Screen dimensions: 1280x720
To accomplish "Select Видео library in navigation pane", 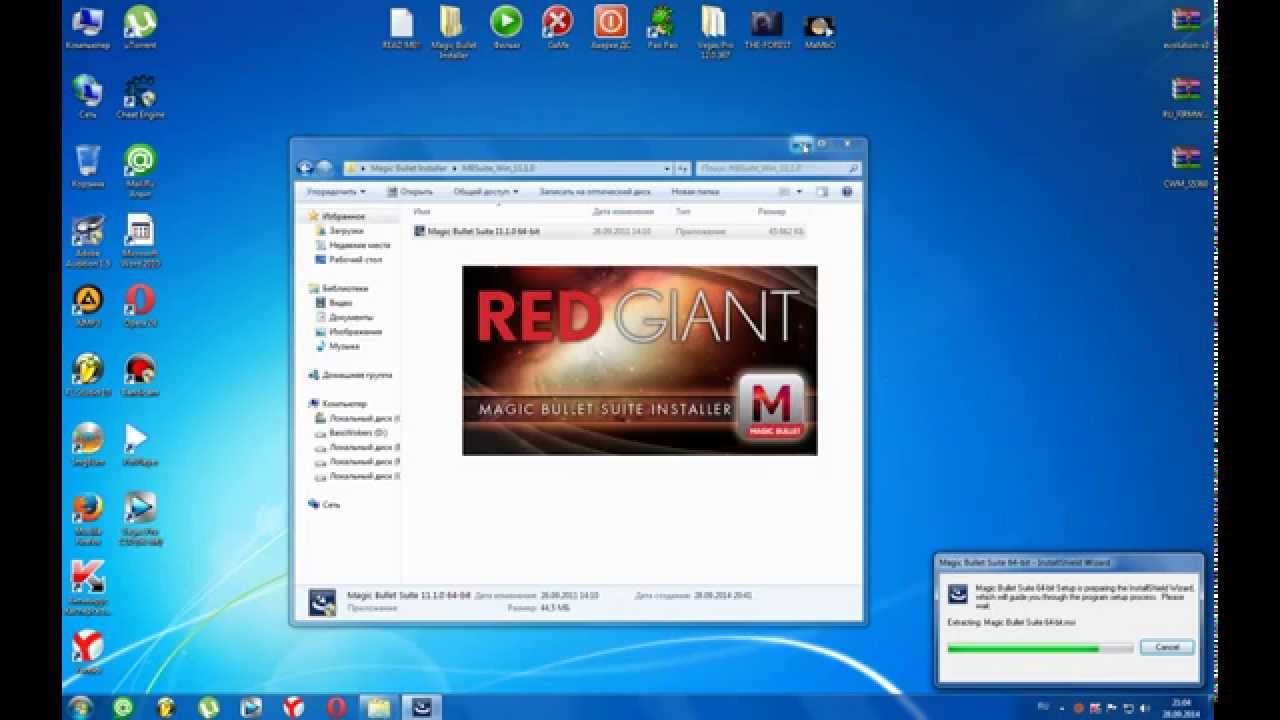I will 334,302.
